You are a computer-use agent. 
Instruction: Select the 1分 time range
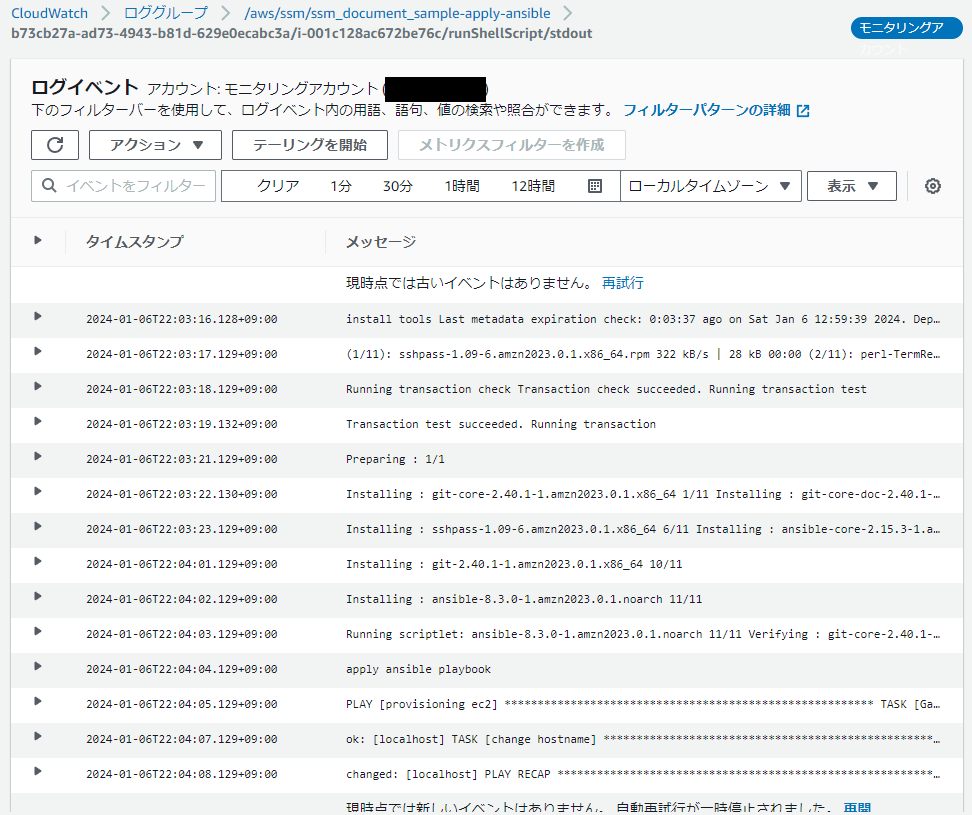(x=341, y=186)
